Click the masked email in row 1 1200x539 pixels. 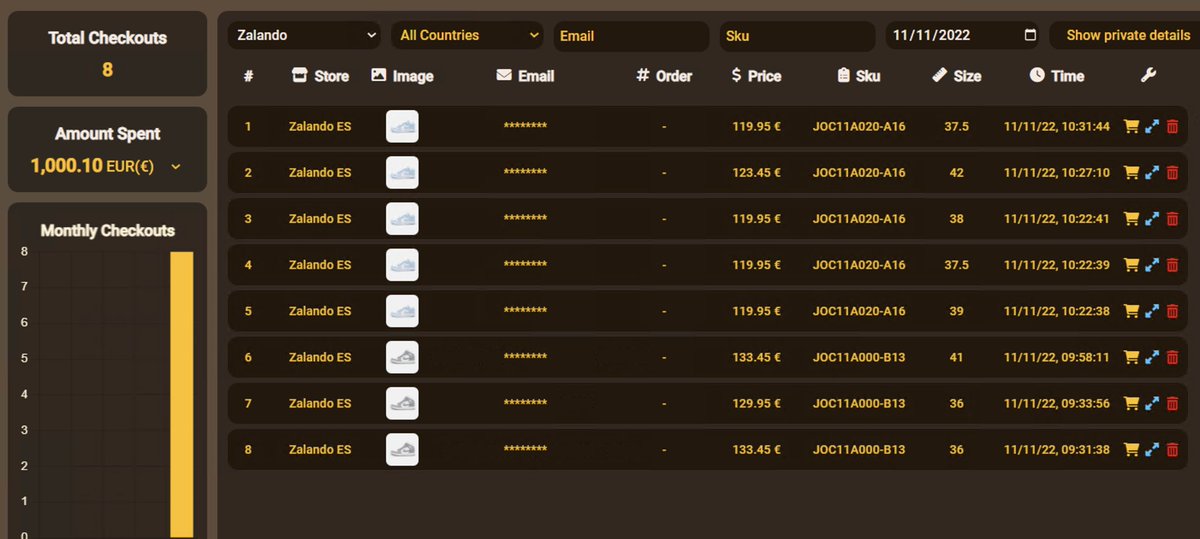pyautogui.click(x=525, y=128)
